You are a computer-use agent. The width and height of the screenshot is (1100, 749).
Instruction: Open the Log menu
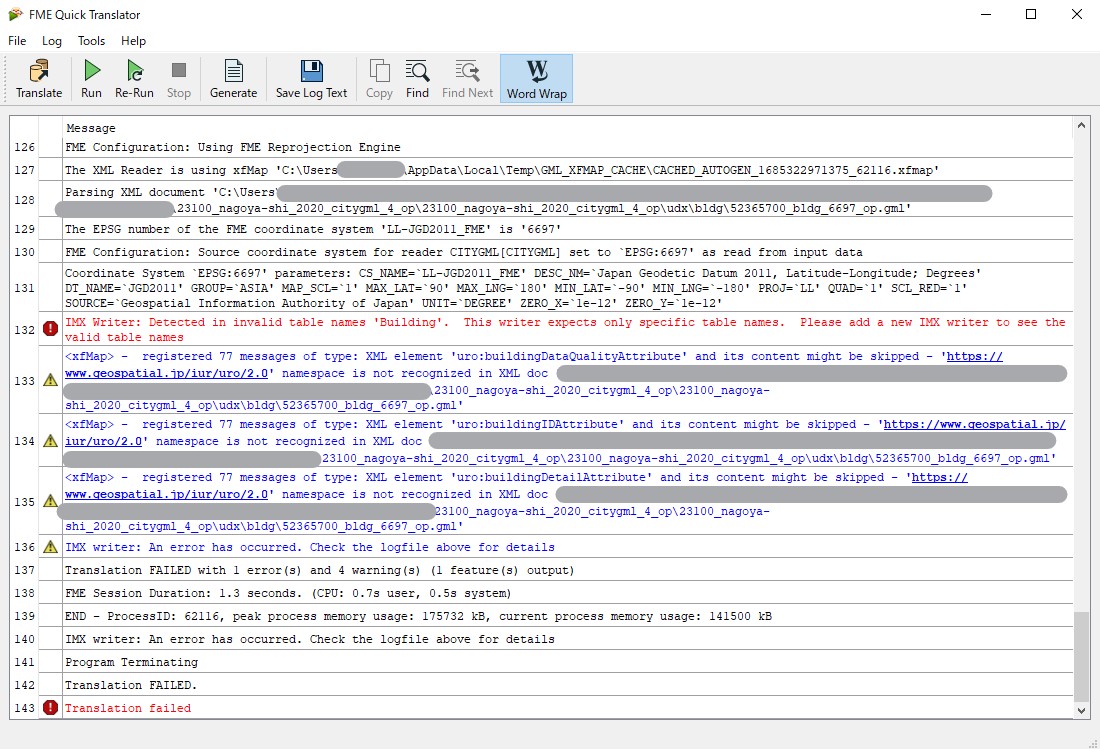tap(52, 41)
